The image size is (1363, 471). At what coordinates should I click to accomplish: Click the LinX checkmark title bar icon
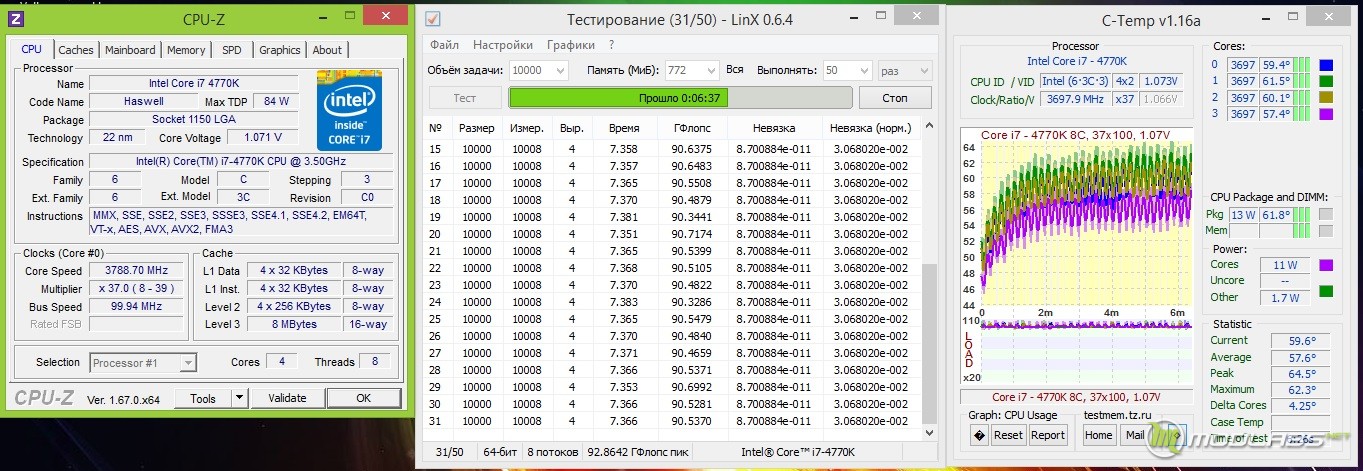(432, 19)
